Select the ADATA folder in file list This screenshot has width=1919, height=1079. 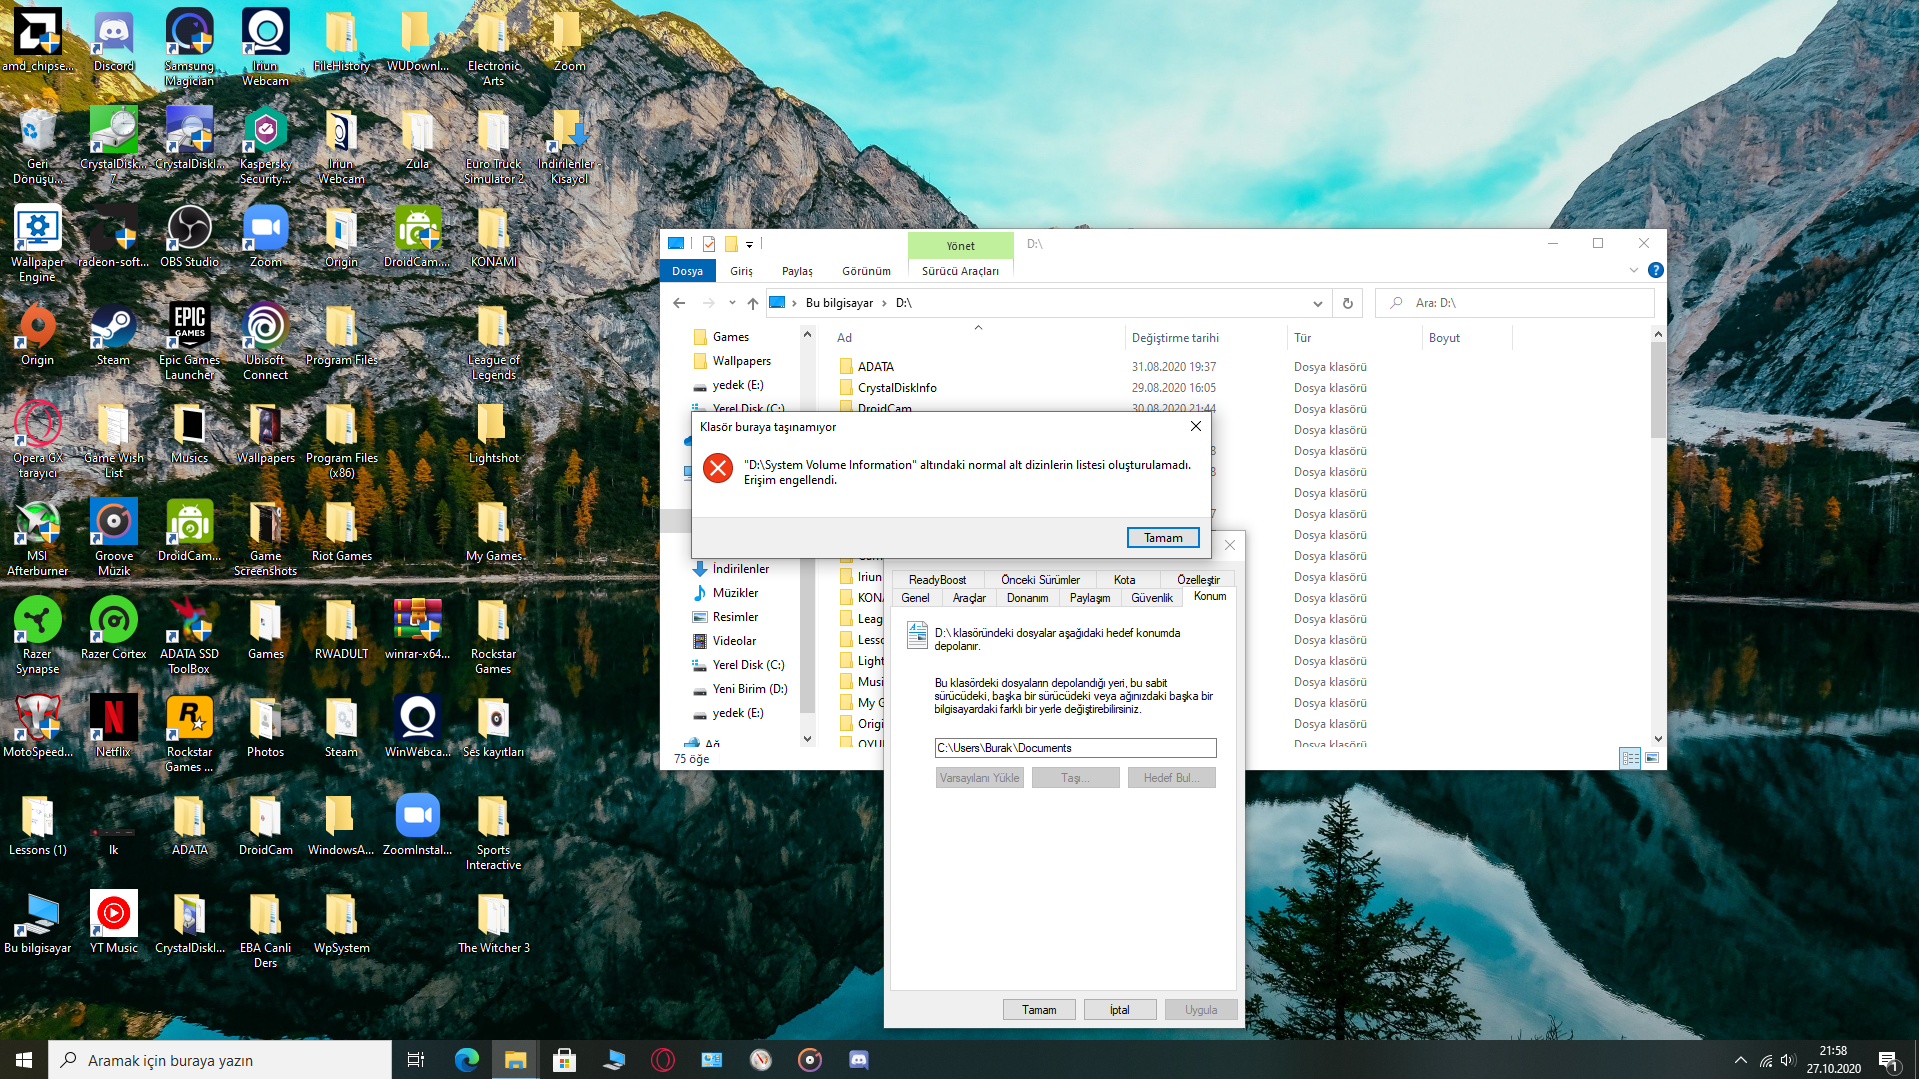click(x=875, y=367)
